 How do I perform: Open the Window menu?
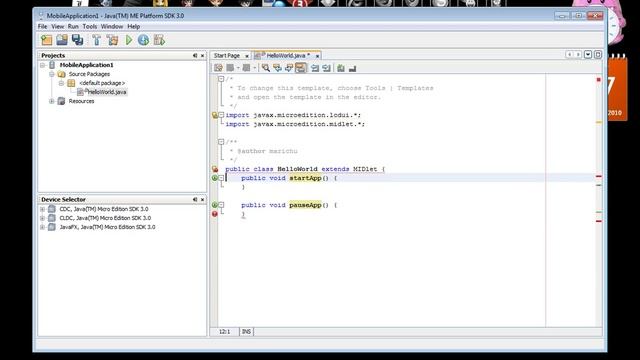click(x=112, y=26)
